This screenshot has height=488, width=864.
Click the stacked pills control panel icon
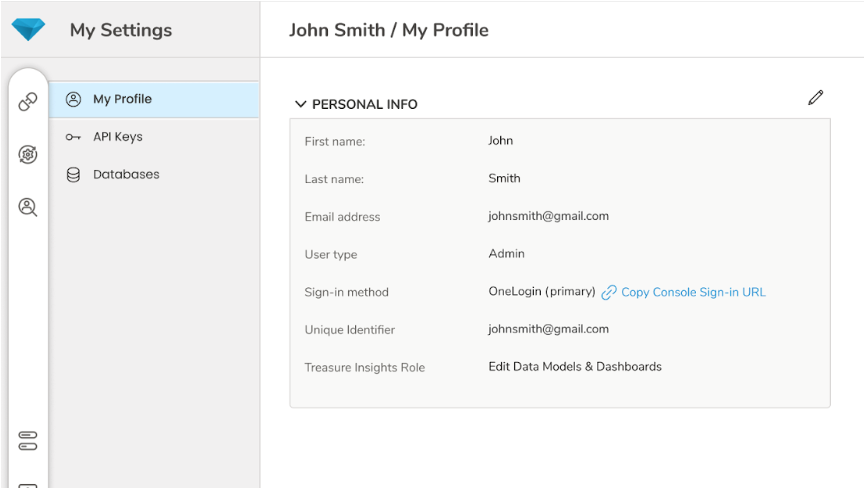tap(28, 441)
